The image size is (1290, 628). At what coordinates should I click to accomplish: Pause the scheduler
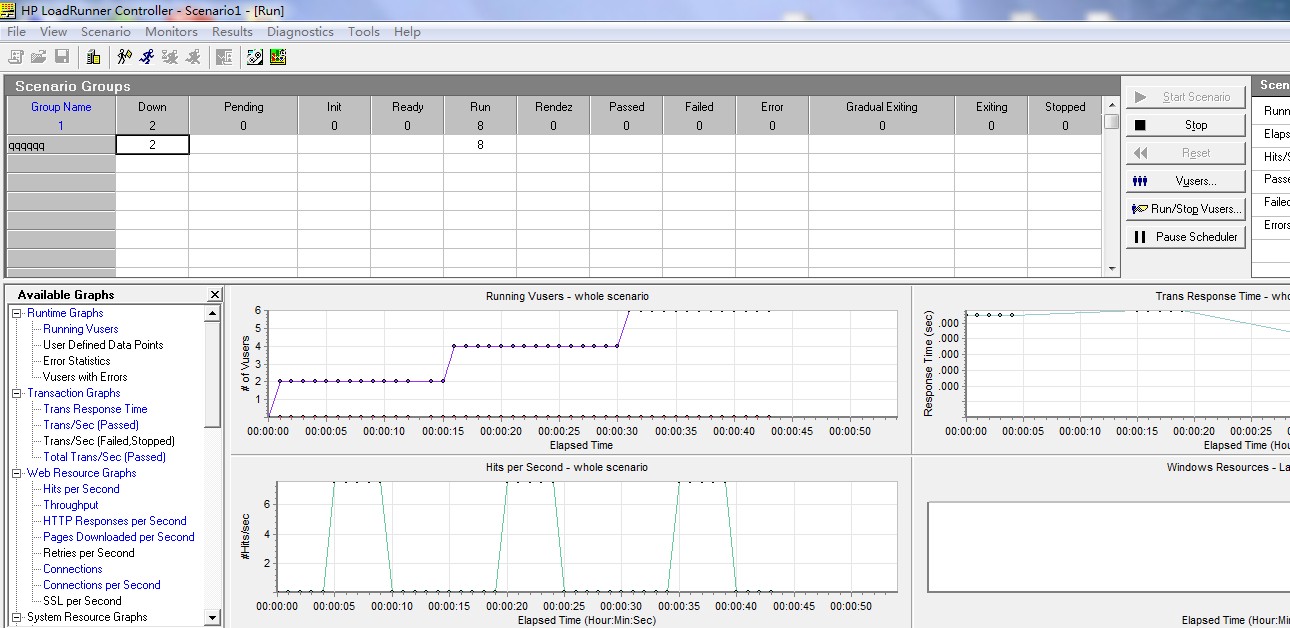pos(1186,237)
